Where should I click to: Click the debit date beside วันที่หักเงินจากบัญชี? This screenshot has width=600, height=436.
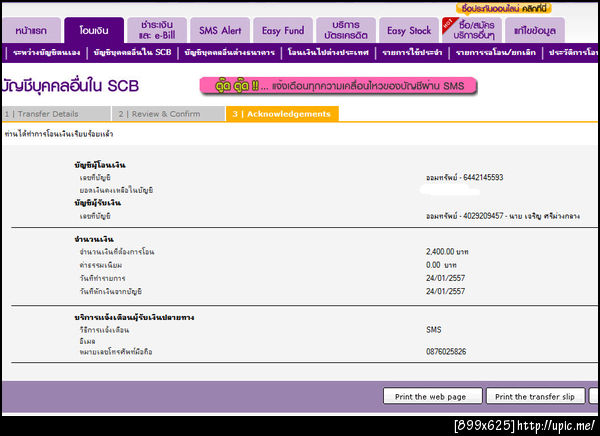click(x=445, y=291)
